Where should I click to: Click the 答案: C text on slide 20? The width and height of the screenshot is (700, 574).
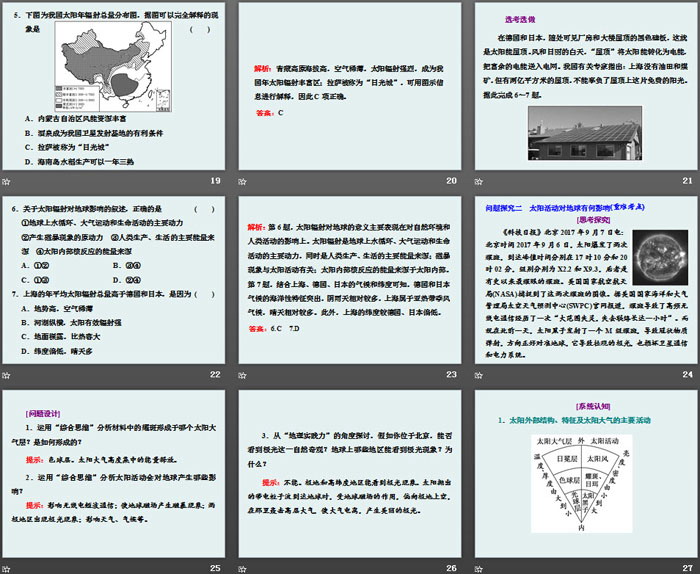pos(270,113)
